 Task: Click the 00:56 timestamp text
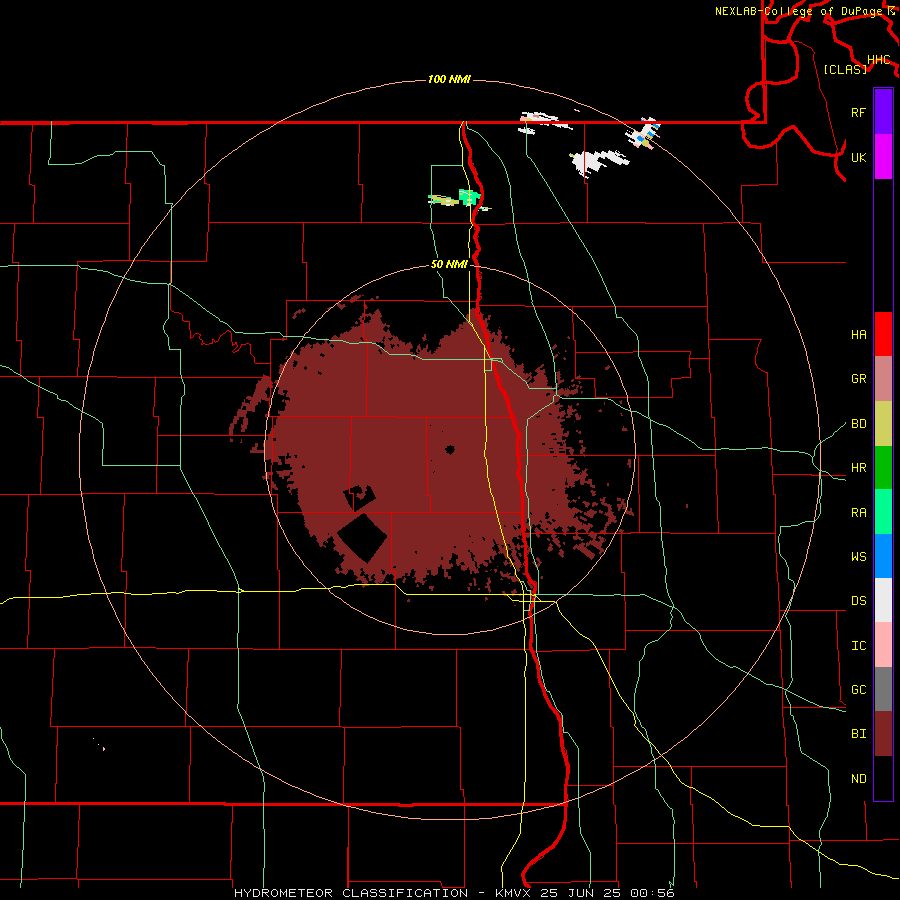click(x=652, y=893)
